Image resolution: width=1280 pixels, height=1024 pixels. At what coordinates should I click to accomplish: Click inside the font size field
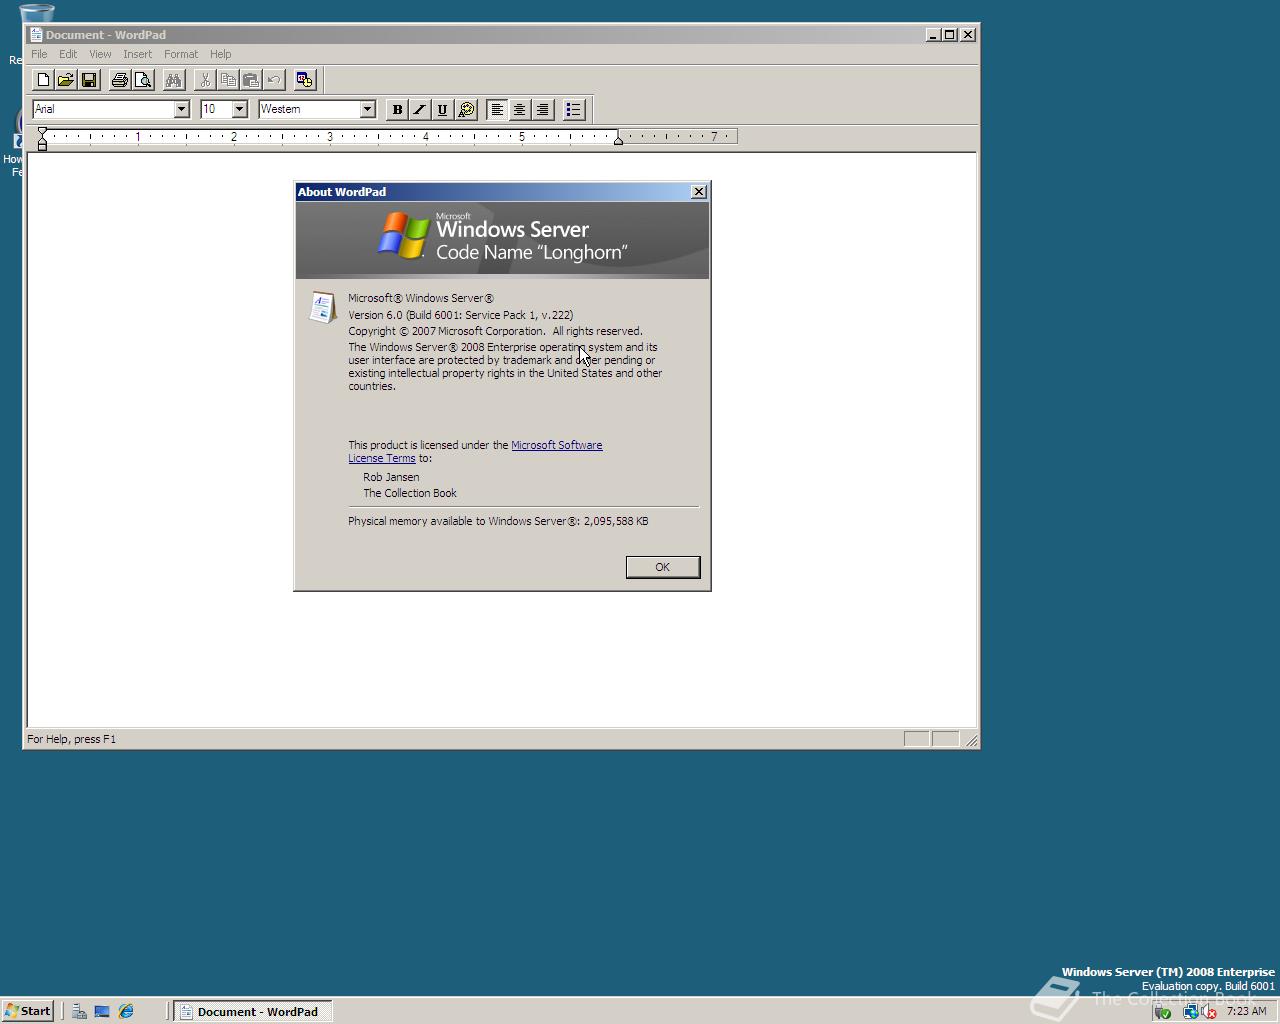point(216,109)
